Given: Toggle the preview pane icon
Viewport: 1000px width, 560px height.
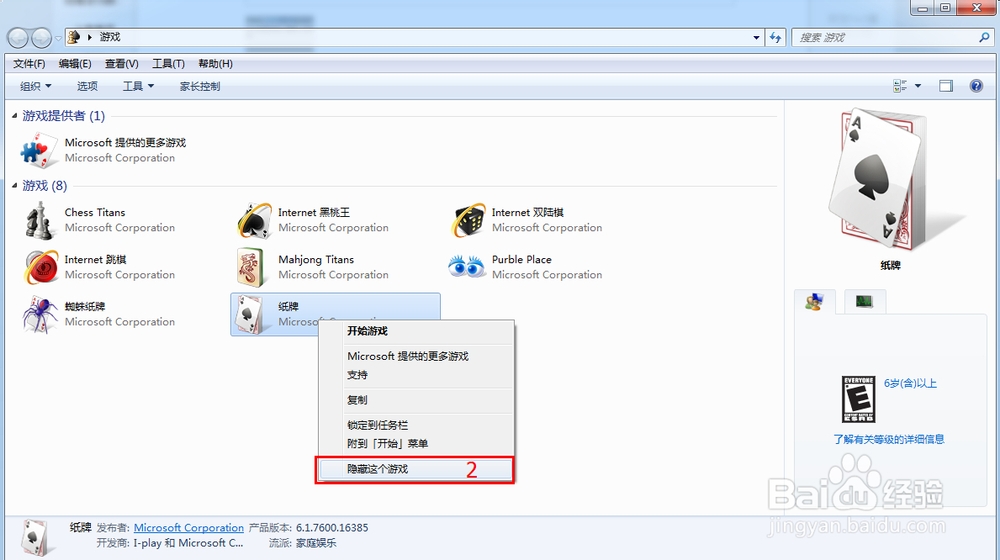Looking at the screenshot, I should pyautogui.click(x=946, y=86).
